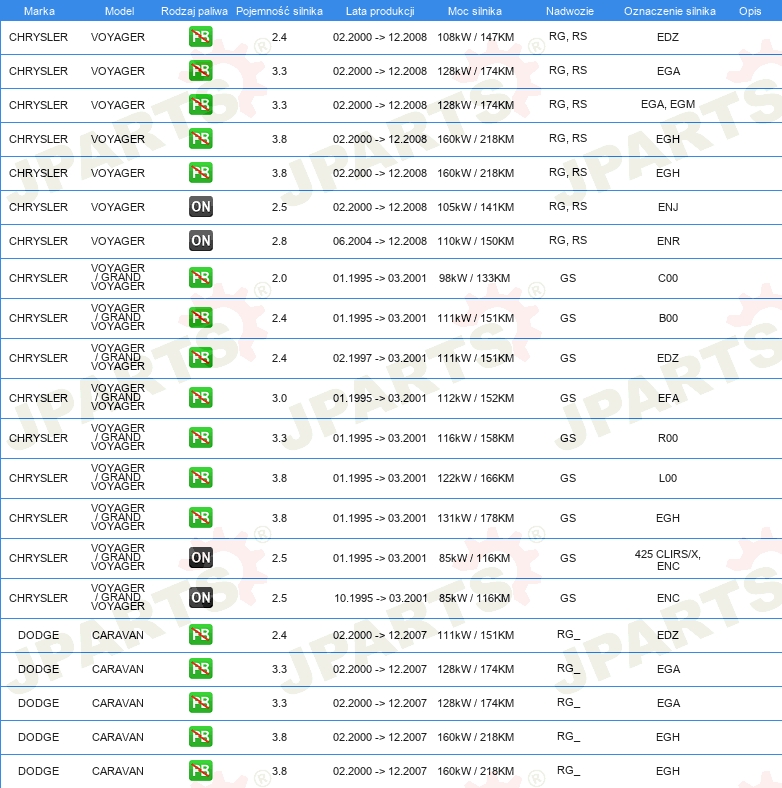Image resolution: width=782 pixels, height=788 pixels.
Task: Click the petrol icon in the 2.4 EDZ Chrysler Voyager row
Action: point(200,37)
